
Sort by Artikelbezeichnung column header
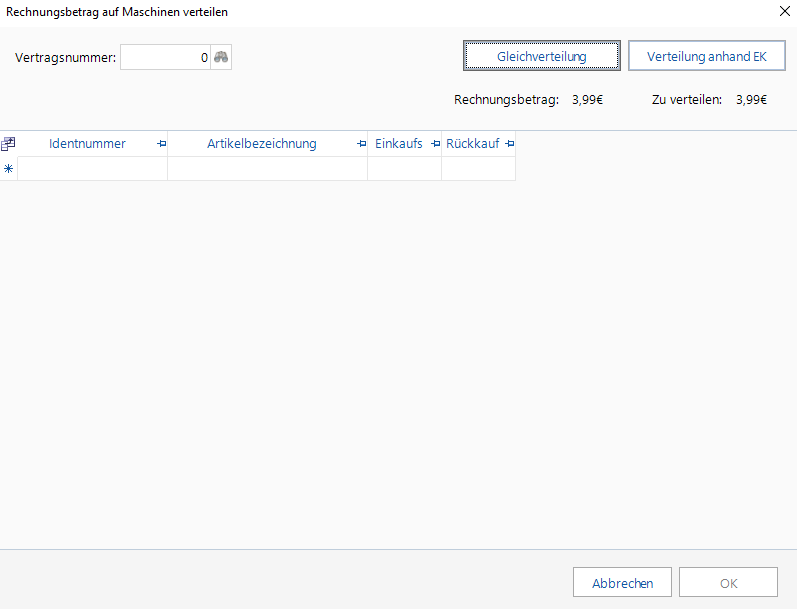(x=261, y=144)
